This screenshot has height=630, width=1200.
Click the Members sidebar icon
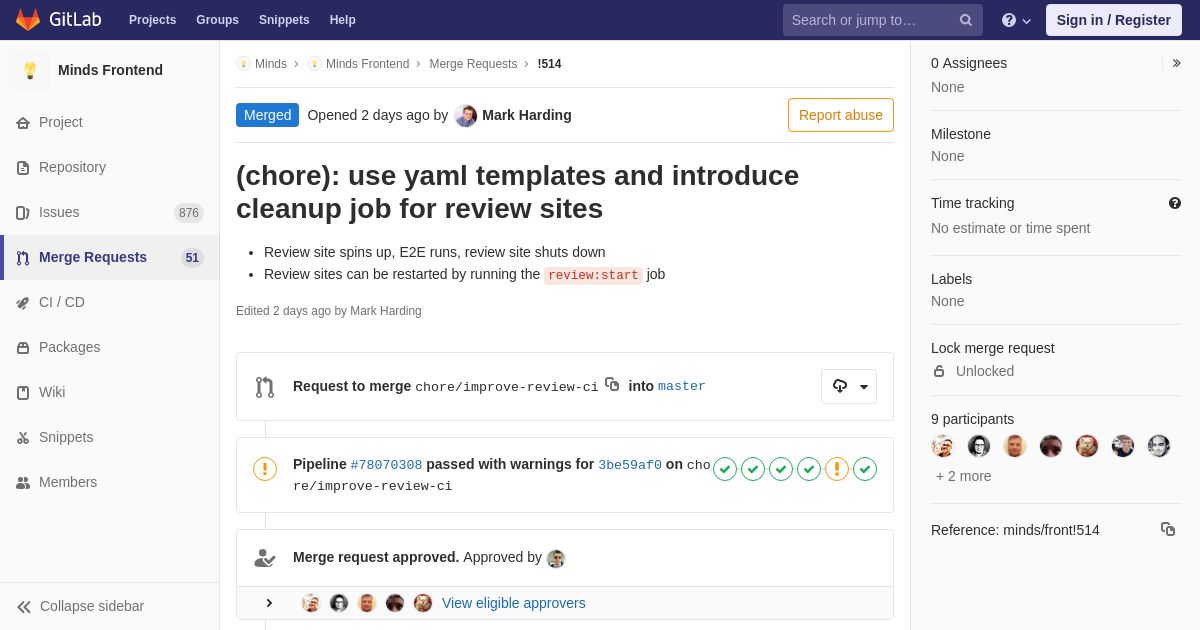tap(23, 482)
